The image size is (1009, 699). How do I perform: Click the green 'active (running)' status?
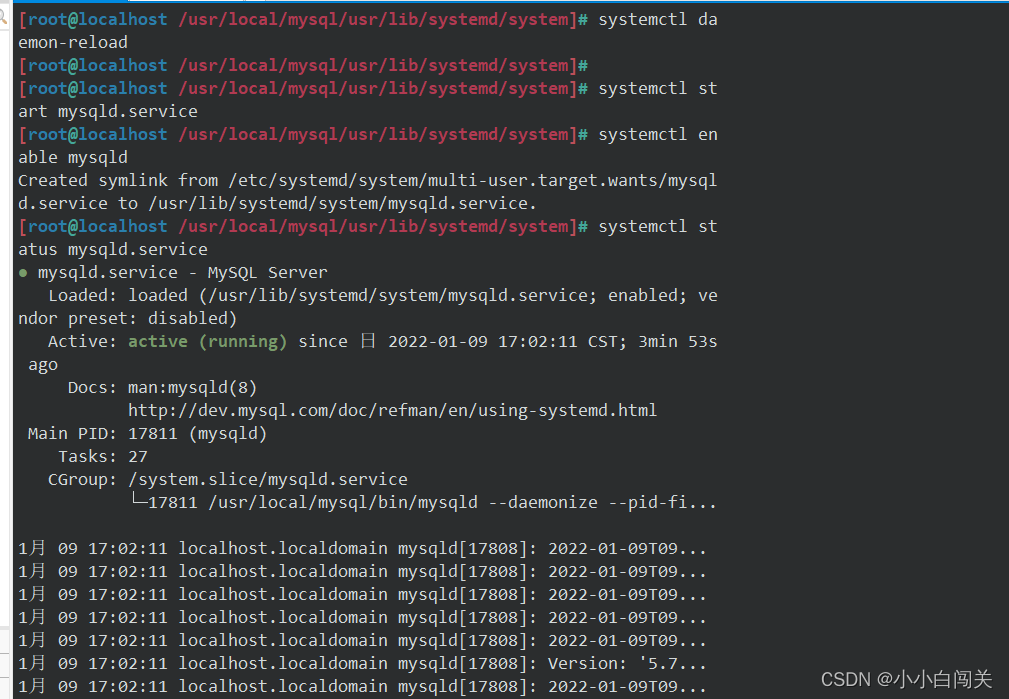(207, 342)
